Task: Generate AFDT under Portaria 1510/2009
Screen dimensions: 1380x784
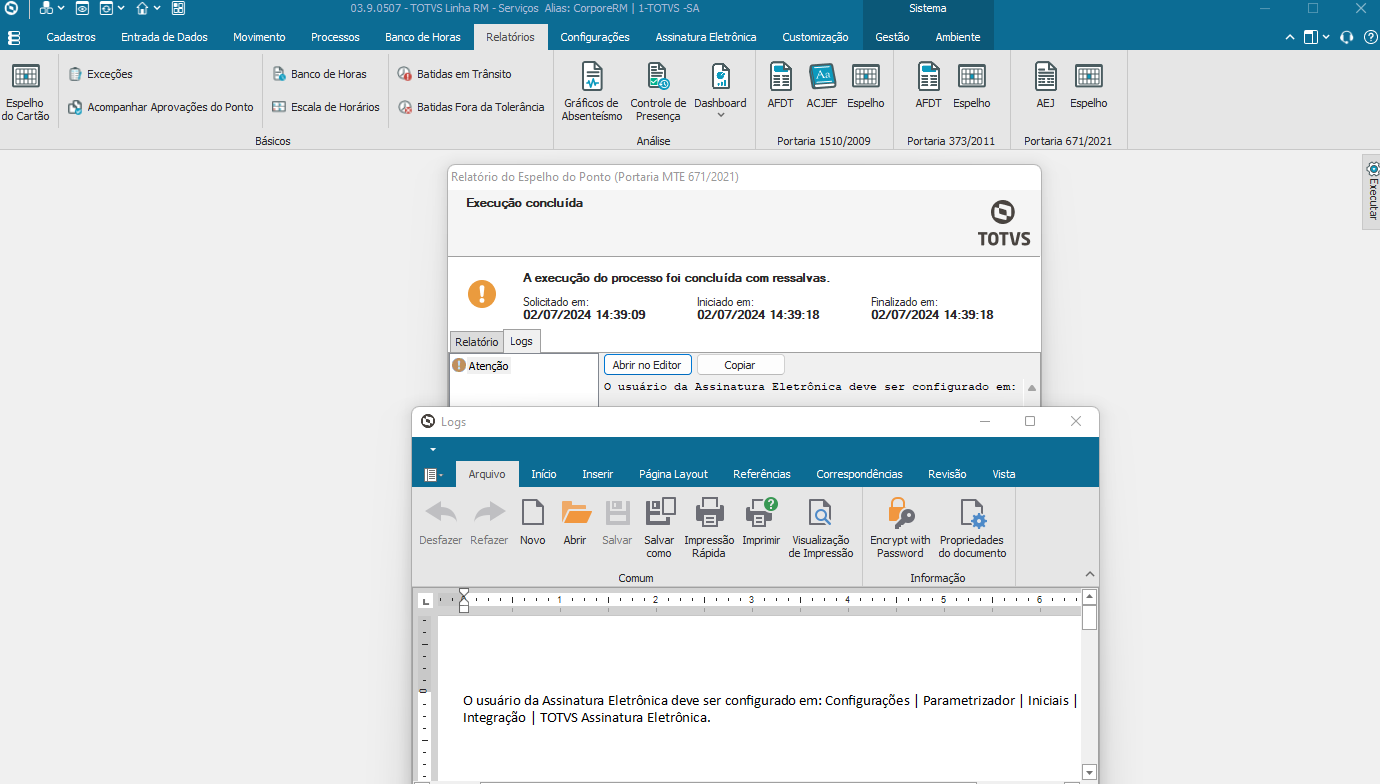Action: click(781, 86)
